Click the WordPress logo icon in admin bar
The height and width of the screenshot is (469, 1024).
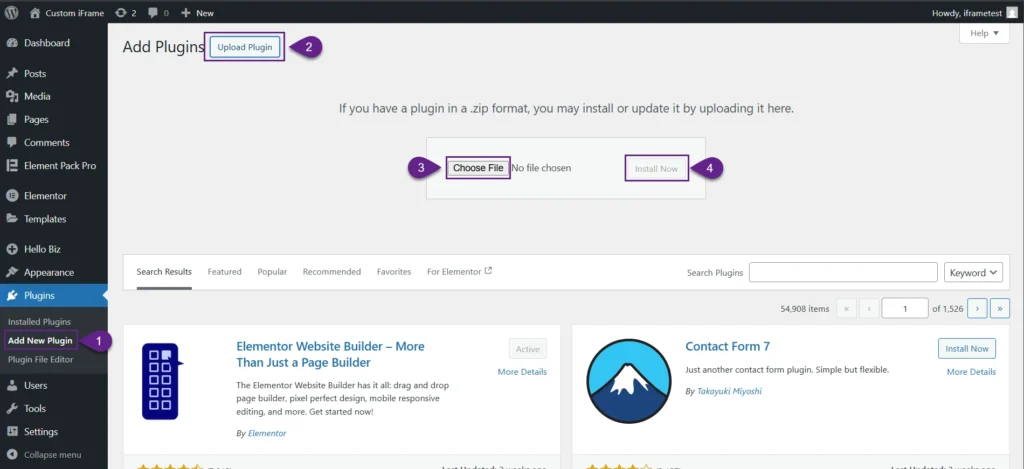point(12,12)
